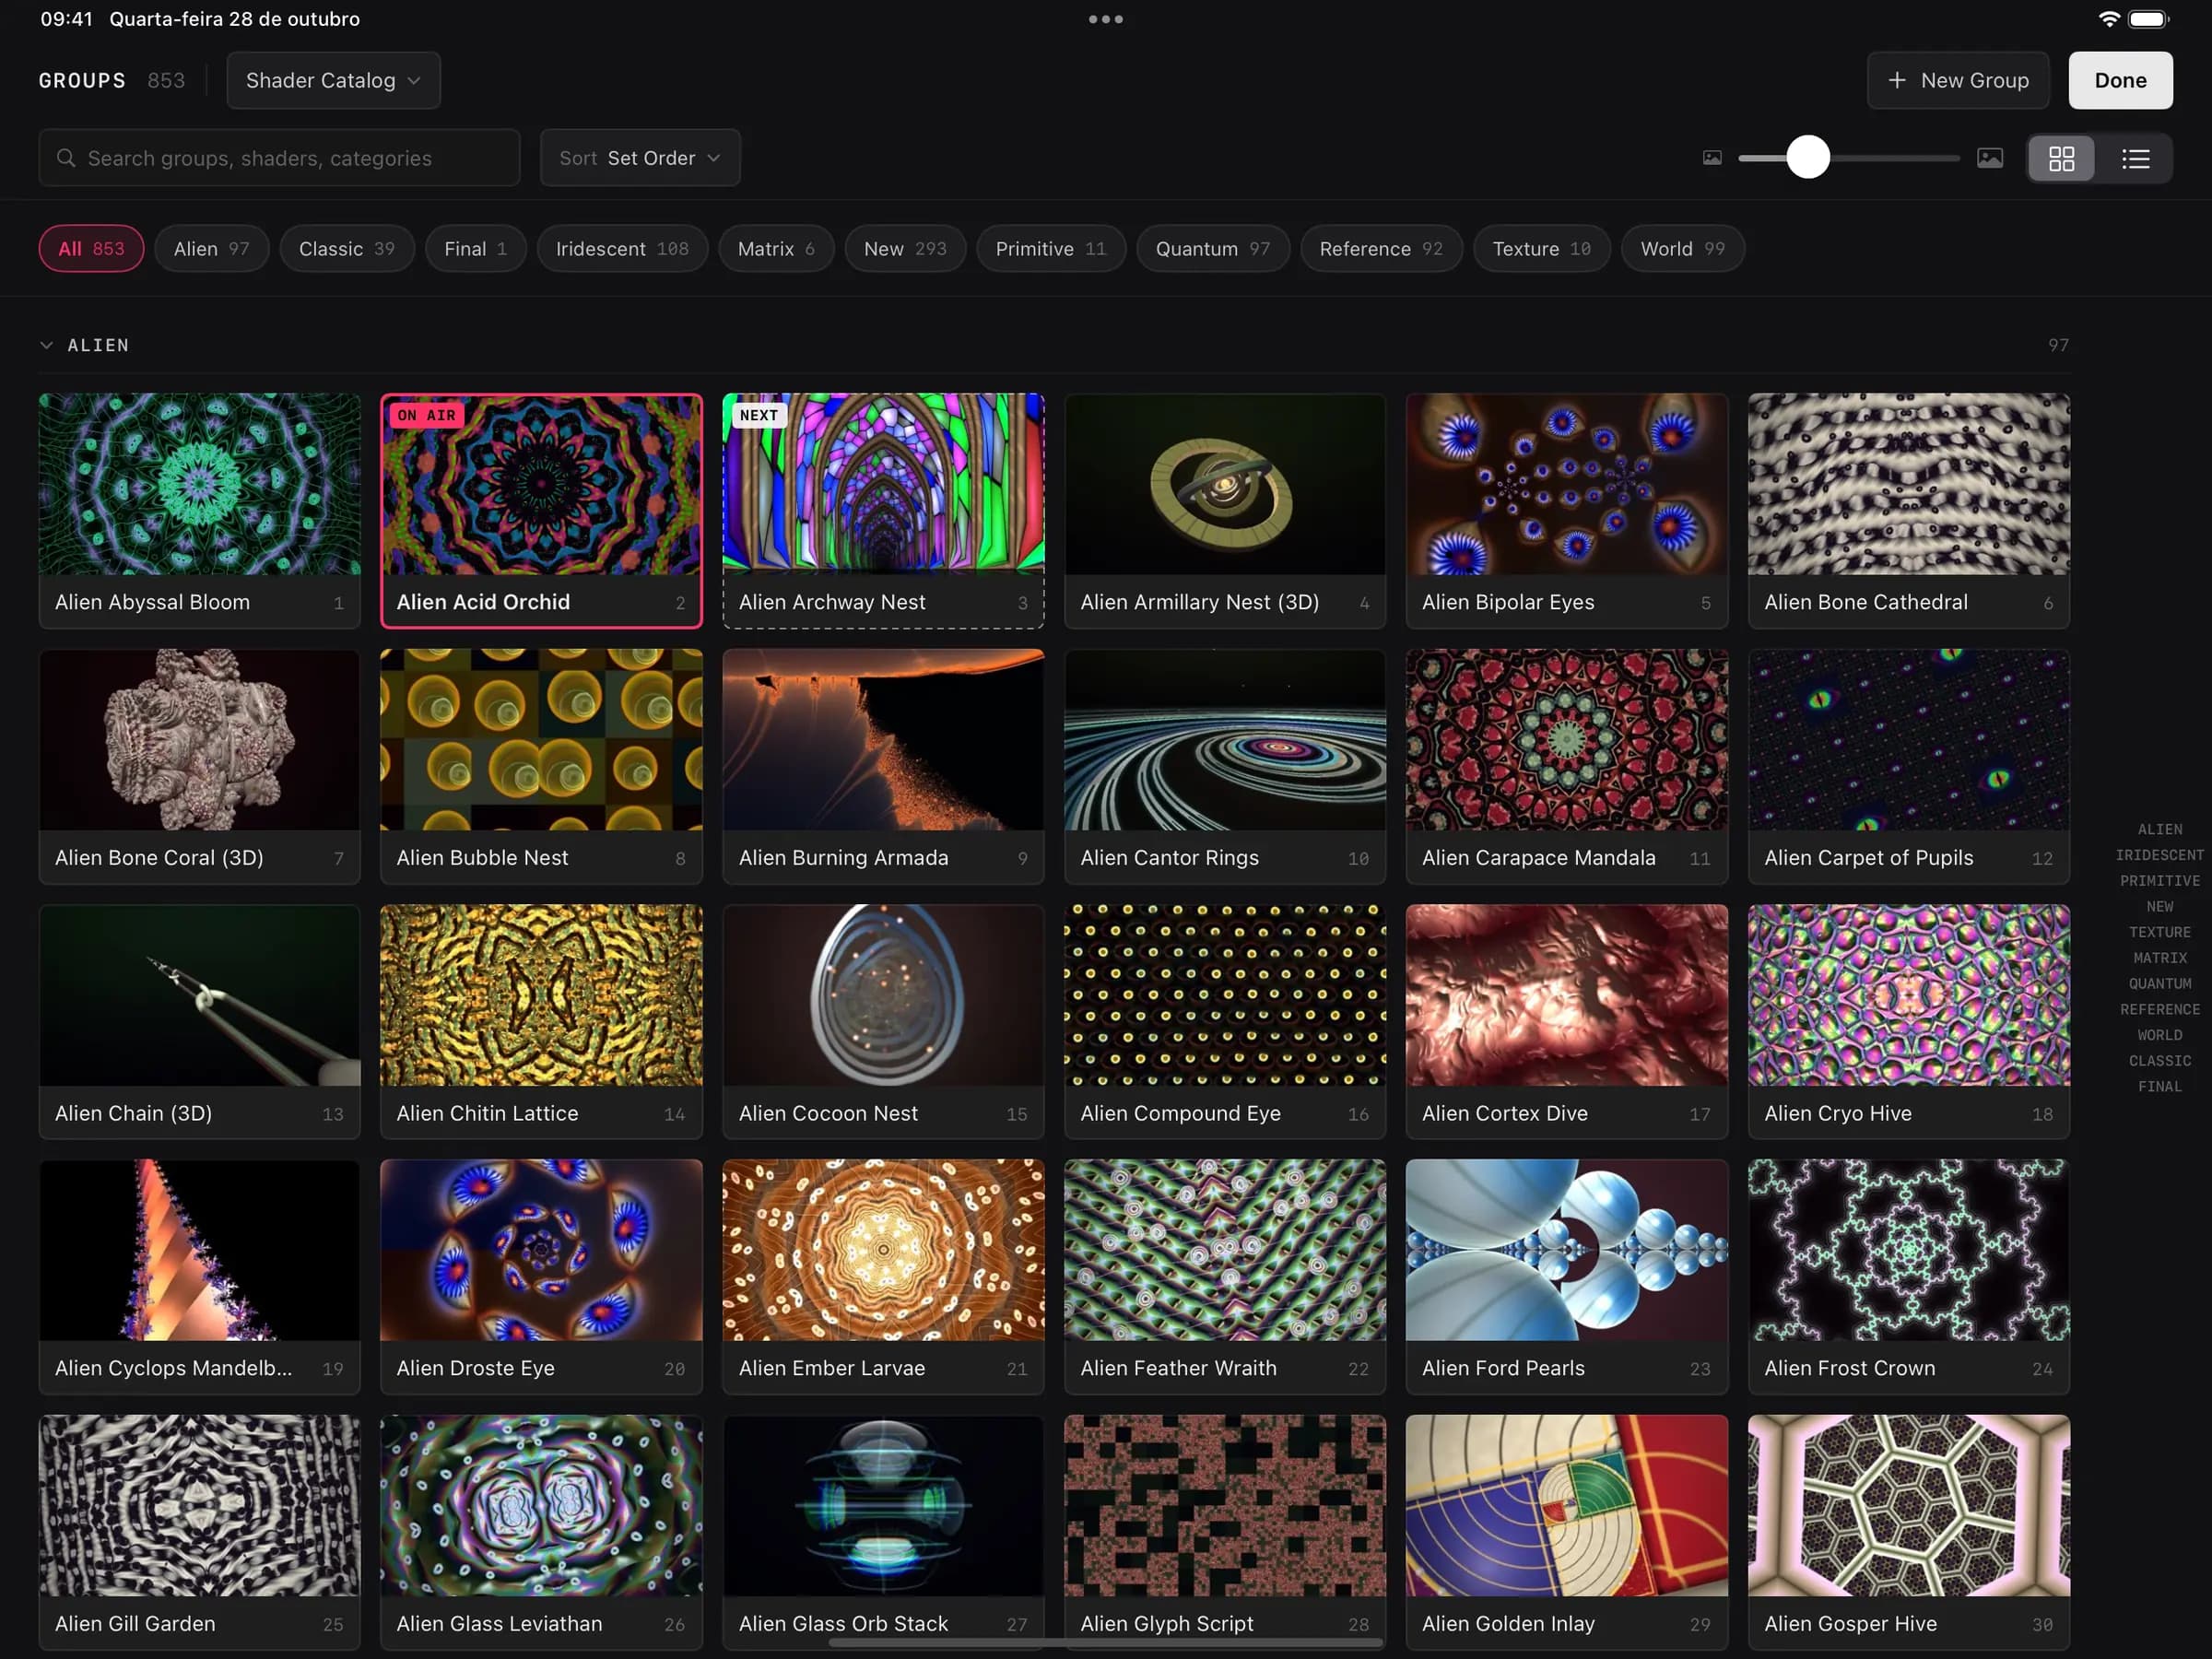Select the Iridescent 108 filter chip
Image resolution: width=2212 pixels, height=1659 pixels.
(622, 249)
